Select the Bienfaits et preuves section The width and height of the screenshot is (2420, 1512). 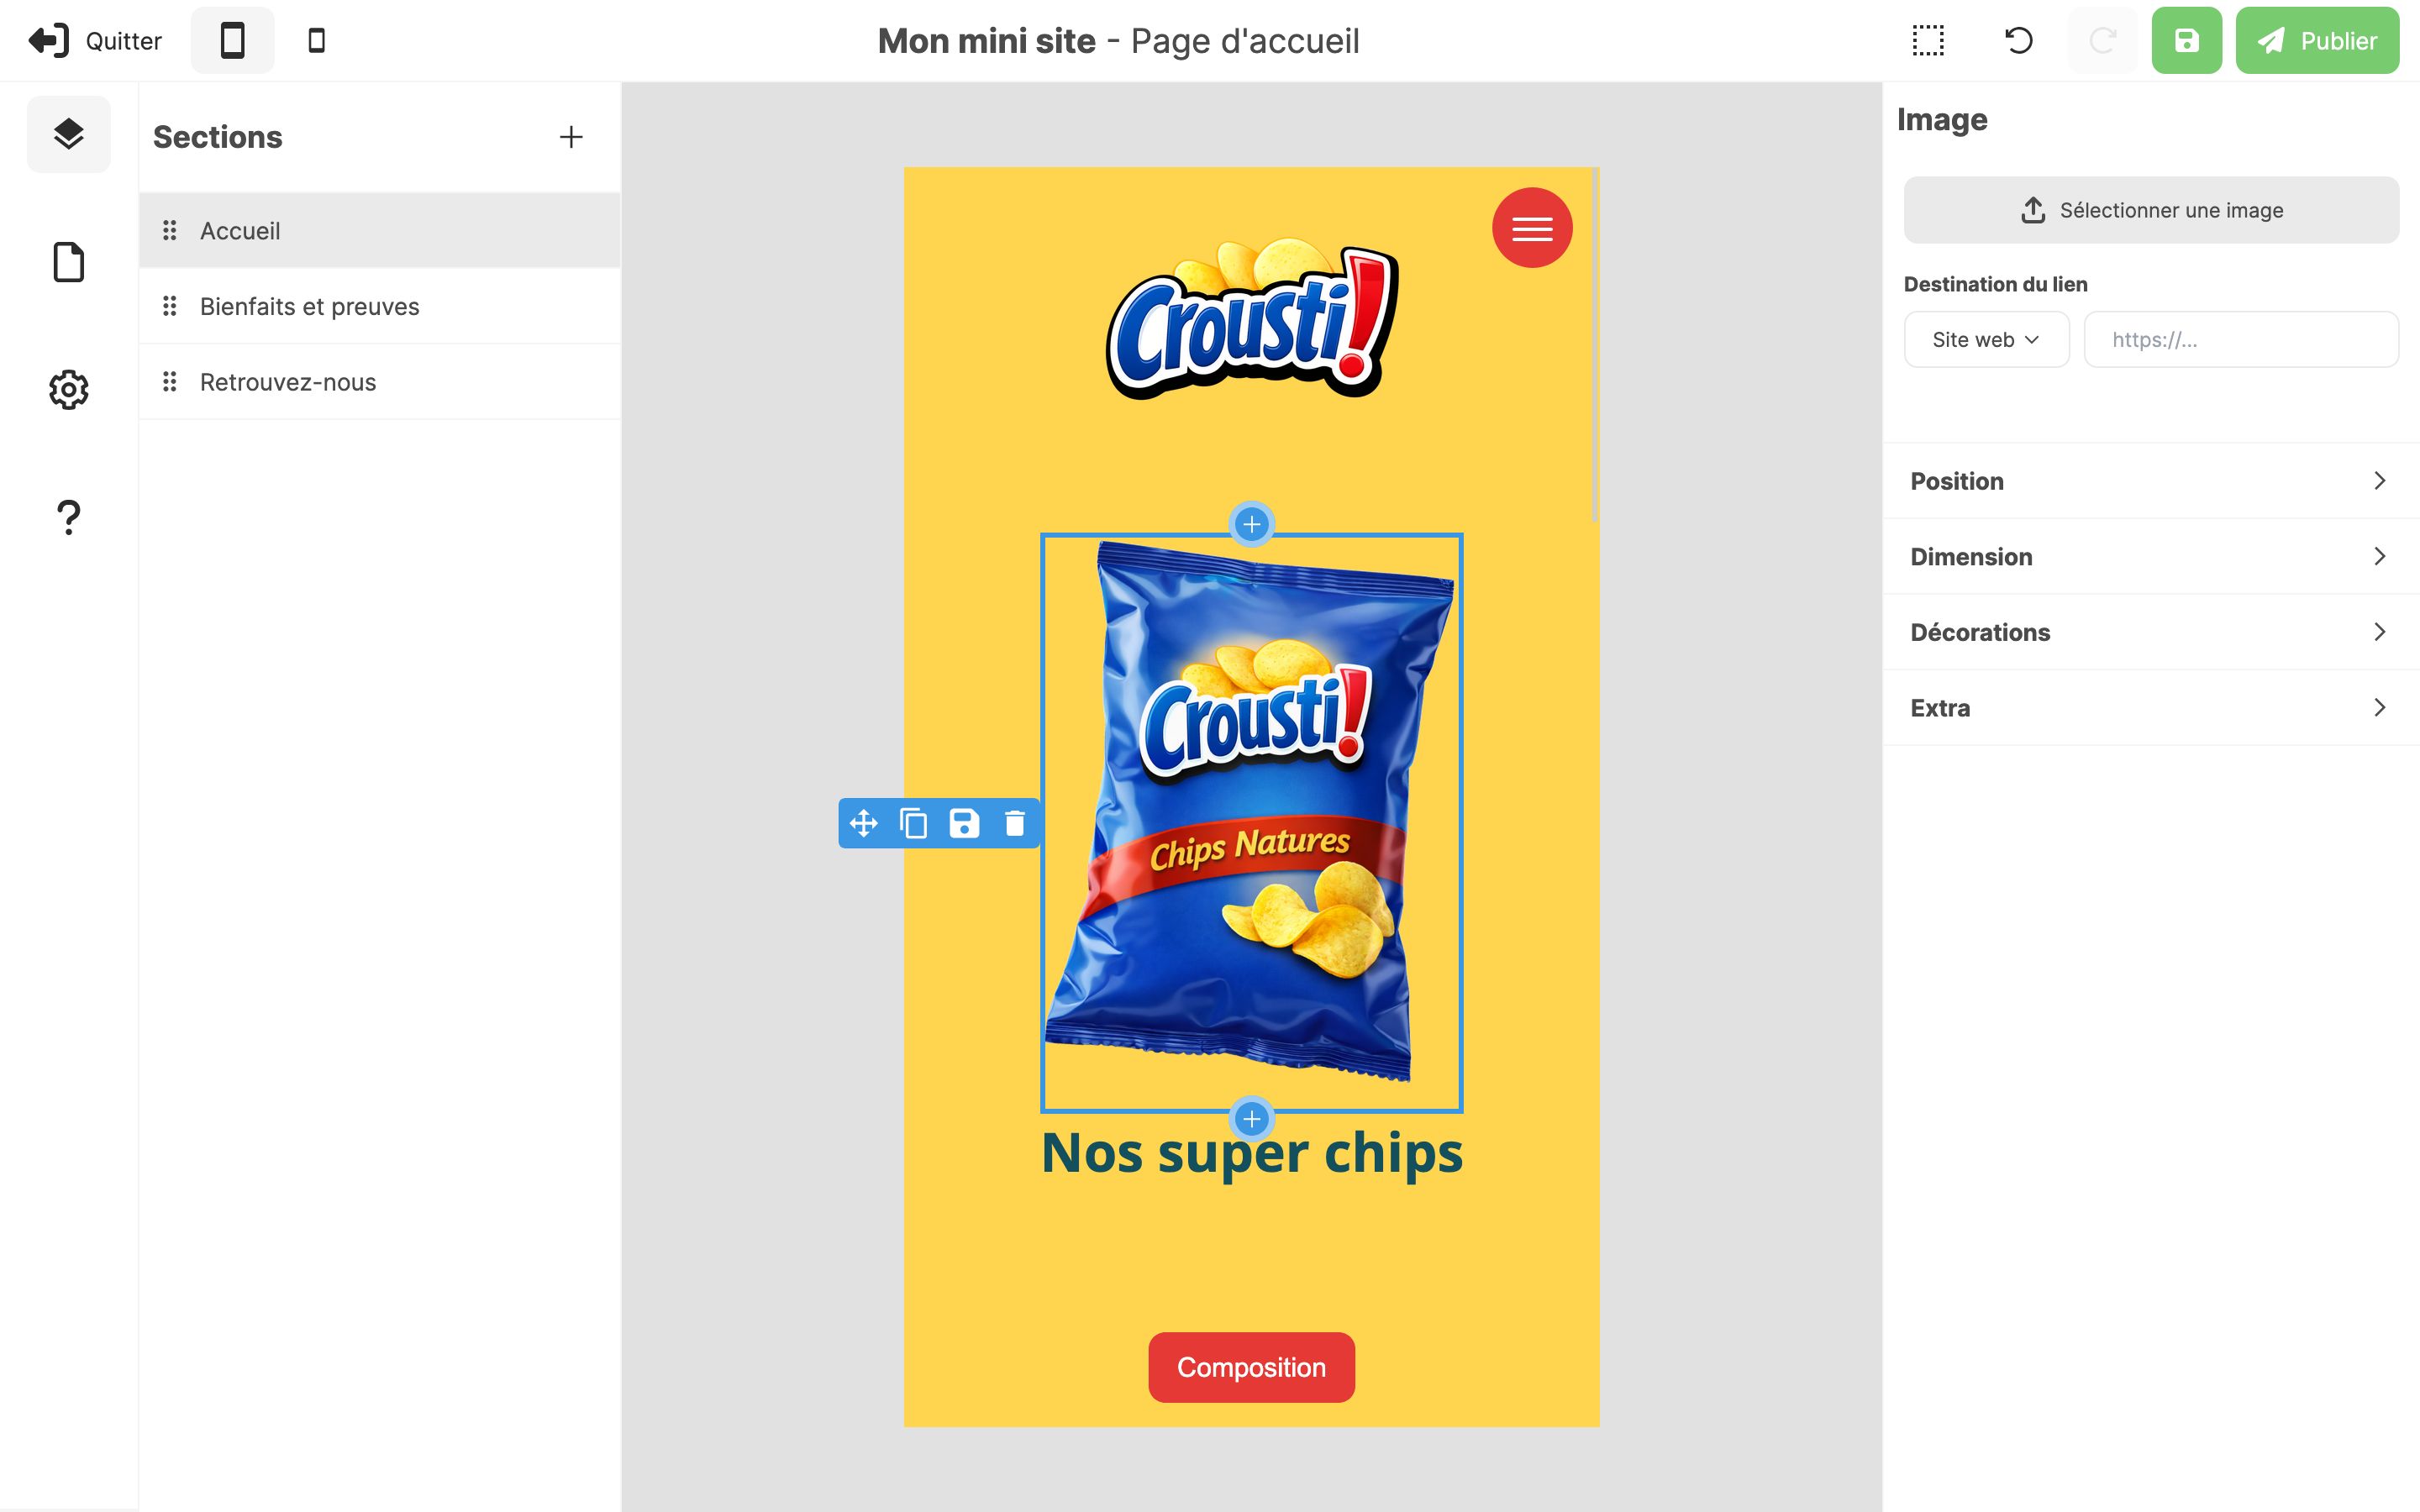[x=309, y=306]
